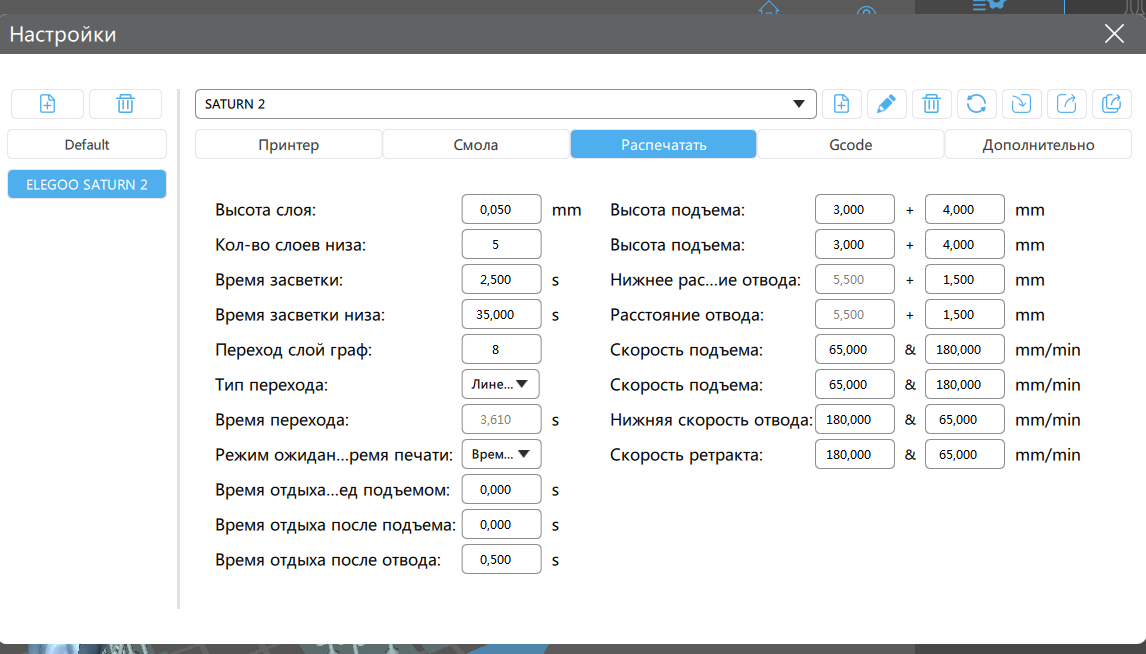Click the pencil icon to rename profile

[886, 104]
